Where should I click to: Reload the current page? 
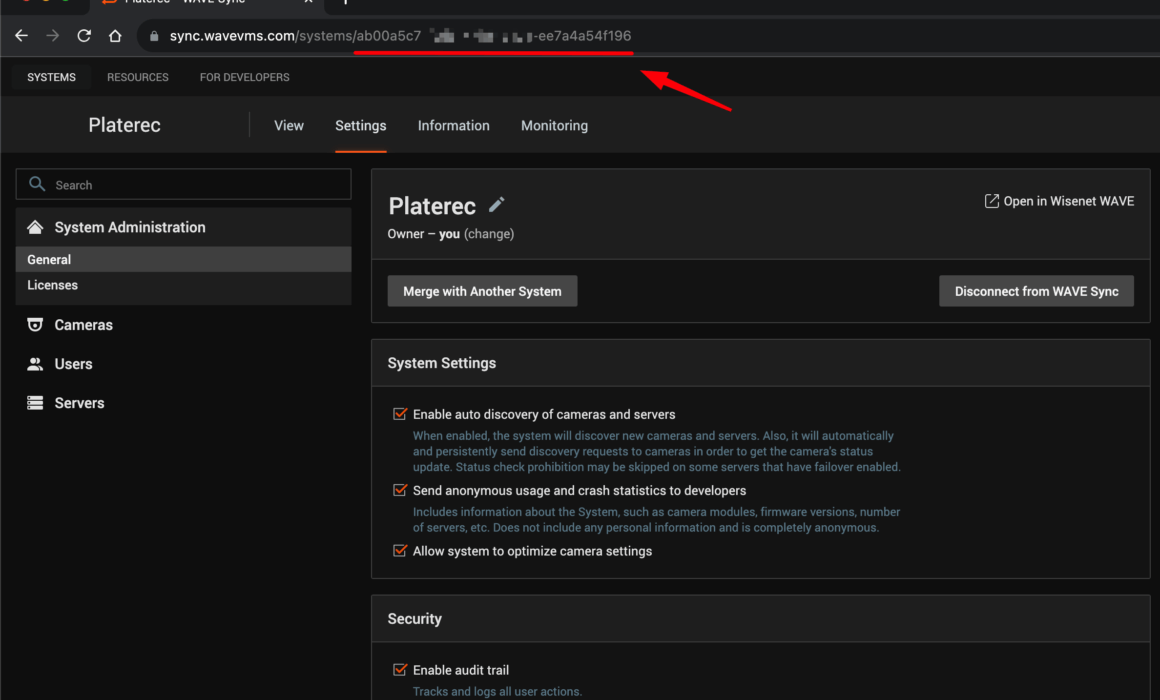click(84, 36)
